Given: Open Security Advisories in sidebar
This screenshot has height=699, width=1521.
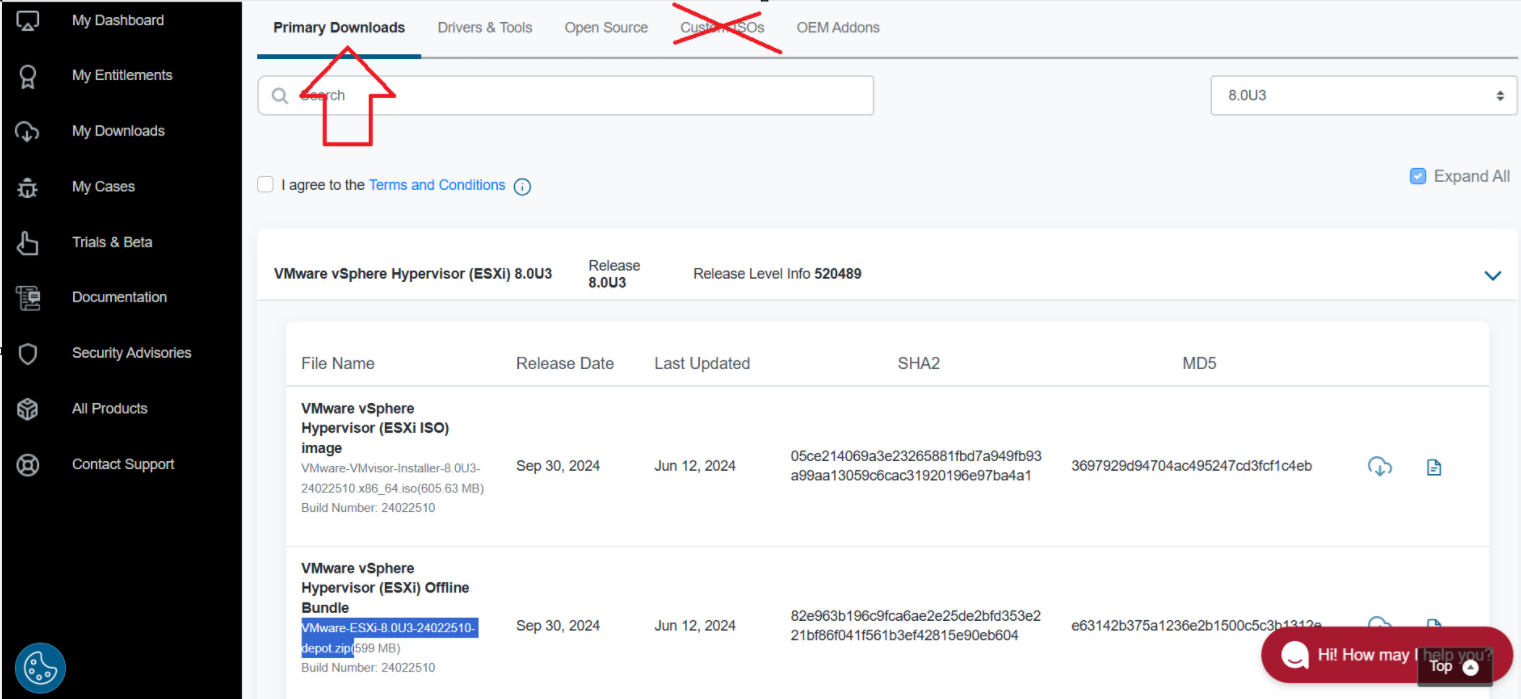Looking at the screenshot, I should click(131, 353).
